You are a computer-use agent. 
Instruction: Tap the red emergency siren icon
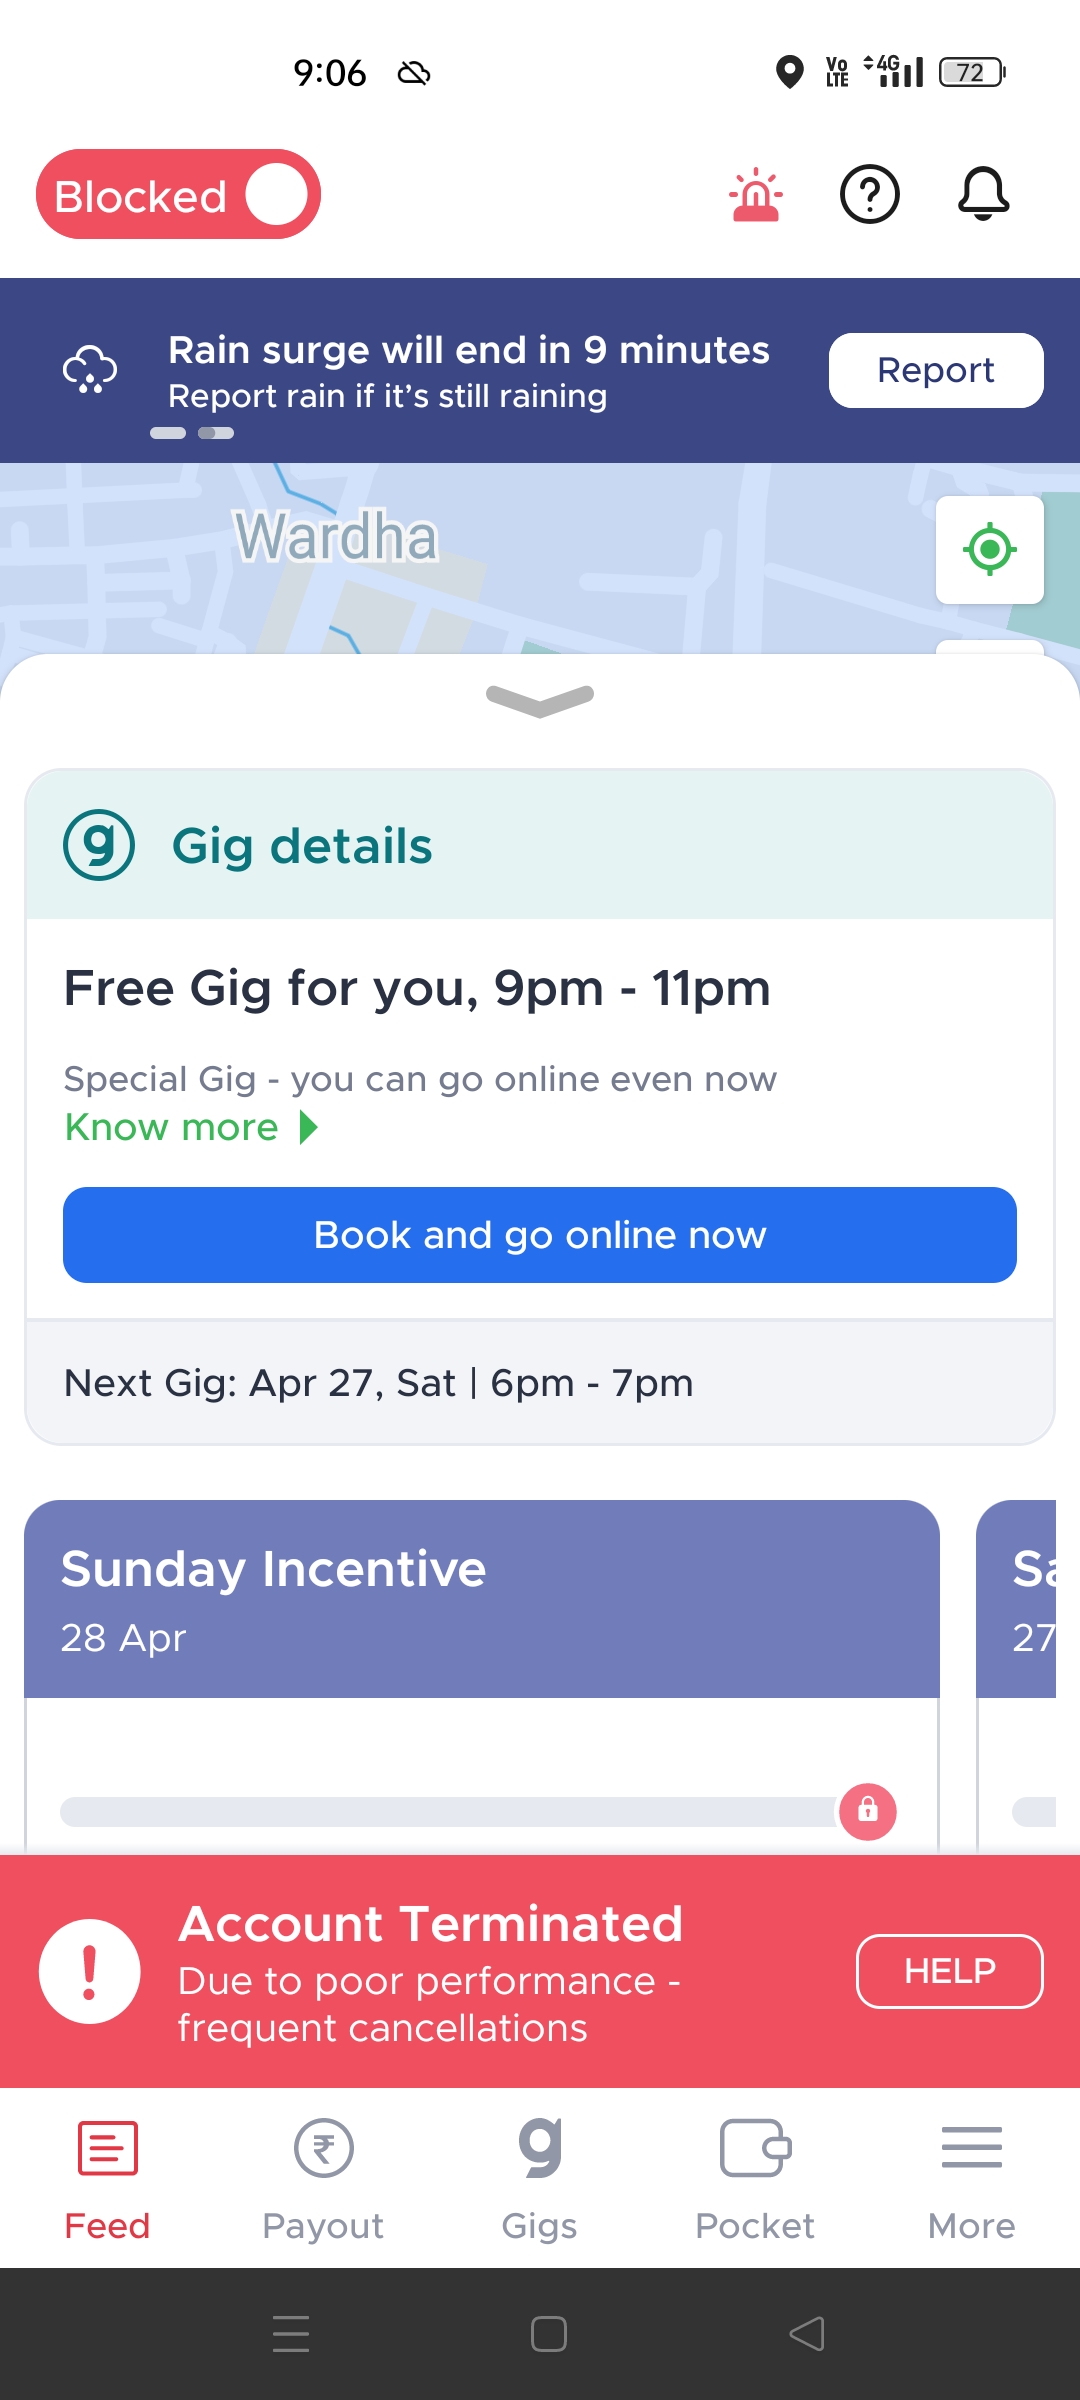pyautogui.click(x=756, y=194)
